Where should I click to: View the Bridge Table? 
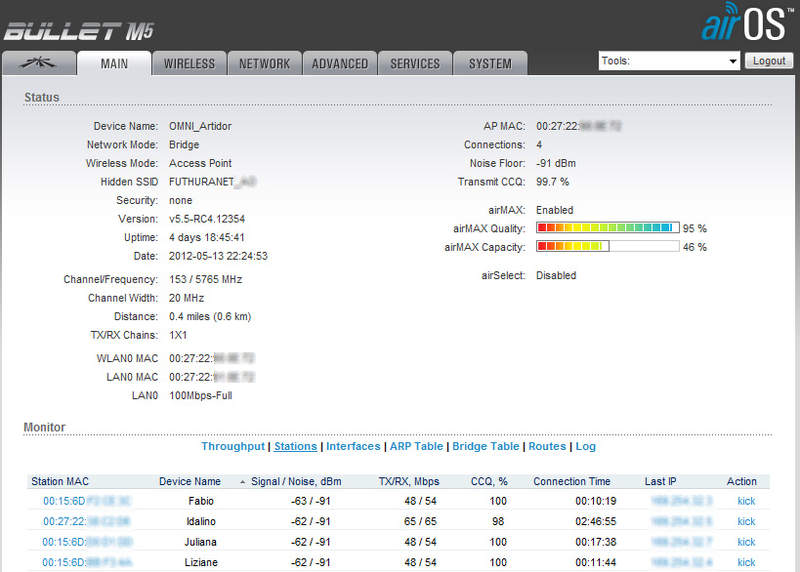coord(486,446)
